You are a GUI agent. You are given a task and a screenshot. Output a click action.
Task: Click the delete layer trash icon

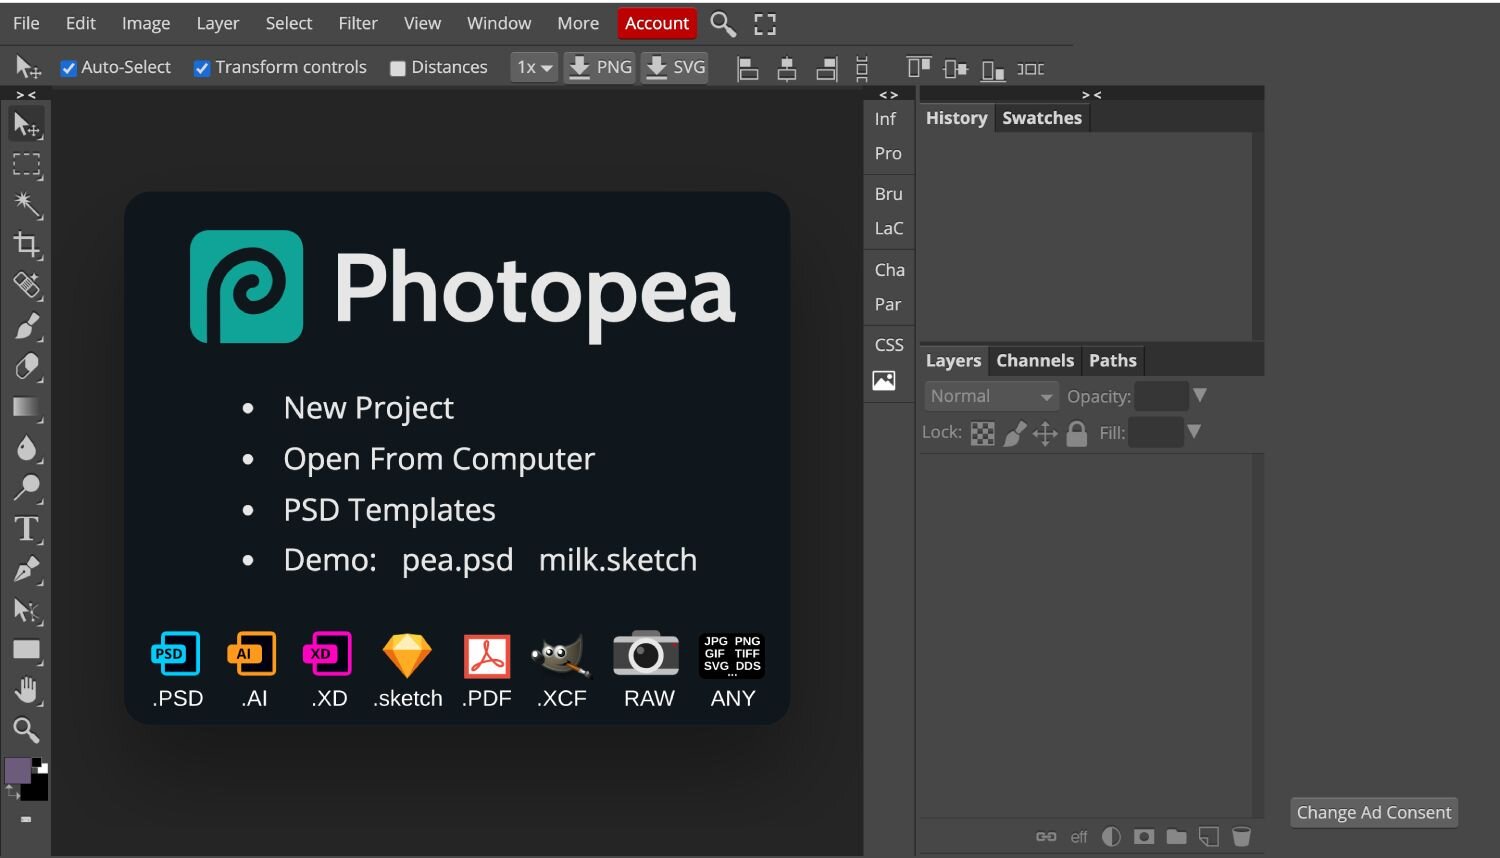click(x=1241, y=837)
